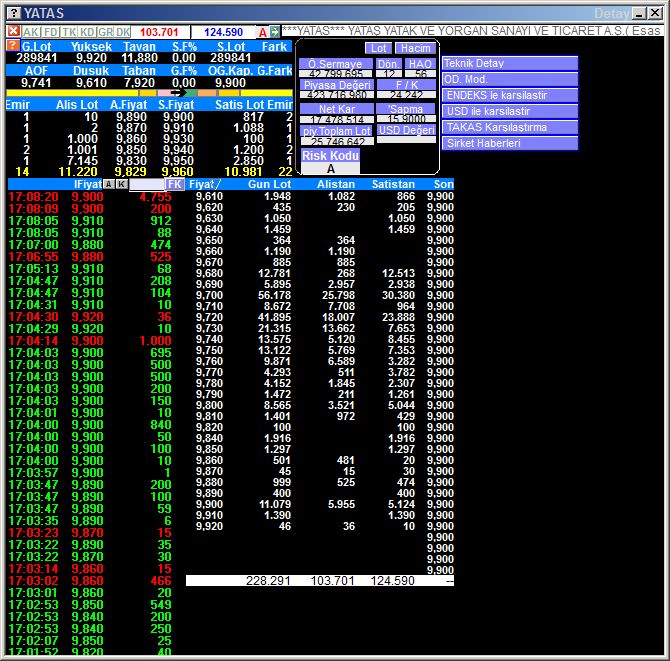Click the 7.145 Alis Lot order

[x=82, y=161]
